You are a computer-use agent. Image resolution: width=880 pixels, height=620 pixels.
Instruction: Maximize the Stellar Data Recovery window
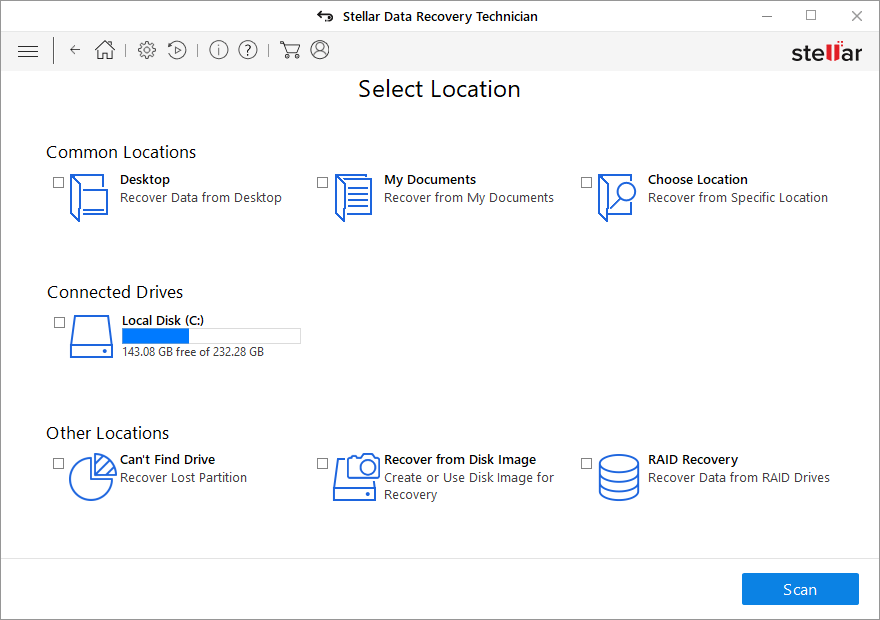point(811,16)
